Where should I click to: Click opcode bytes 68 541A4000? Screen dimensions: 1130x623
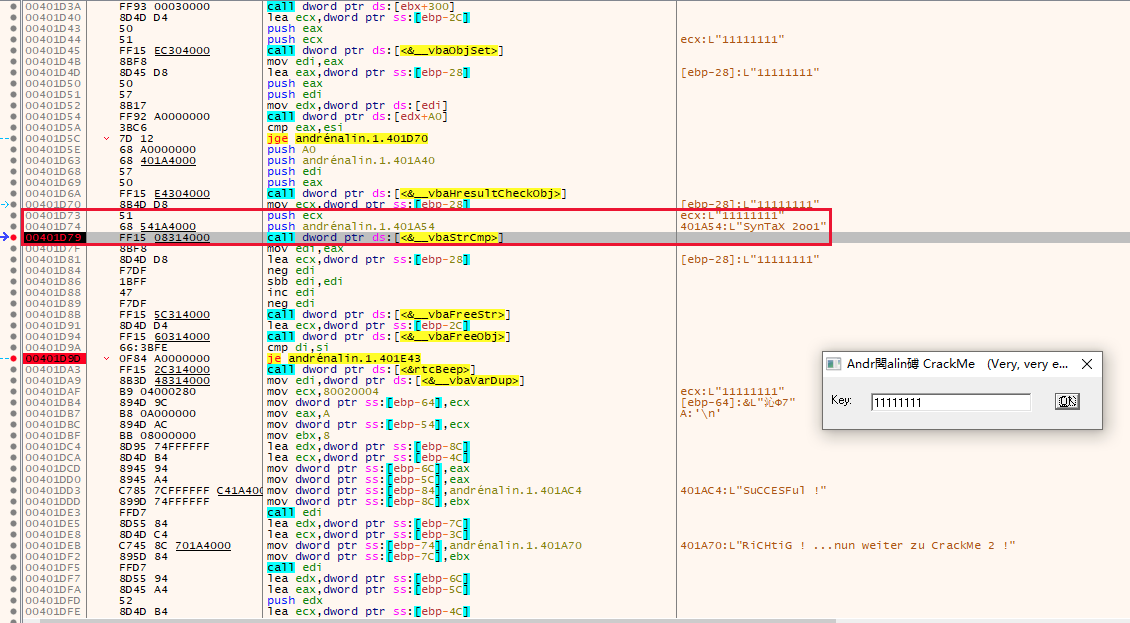click(157, 226)
